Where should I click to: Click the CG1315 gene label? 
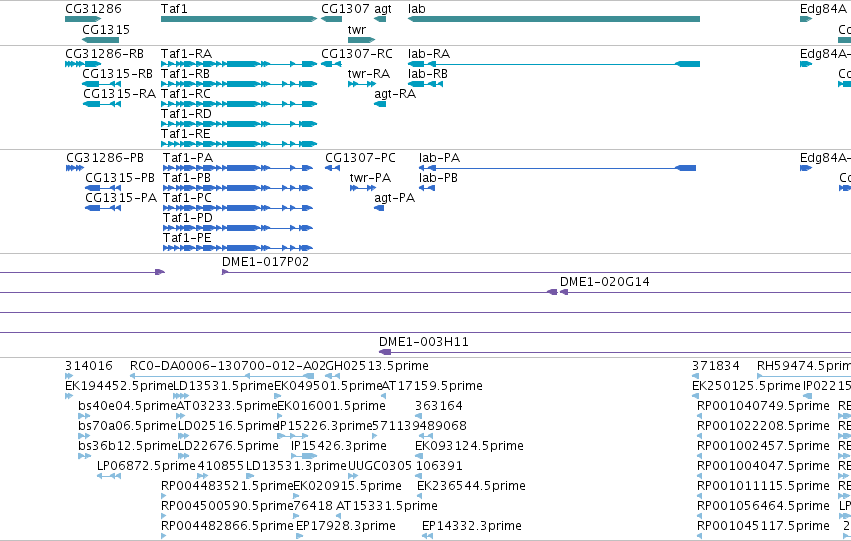106,29
